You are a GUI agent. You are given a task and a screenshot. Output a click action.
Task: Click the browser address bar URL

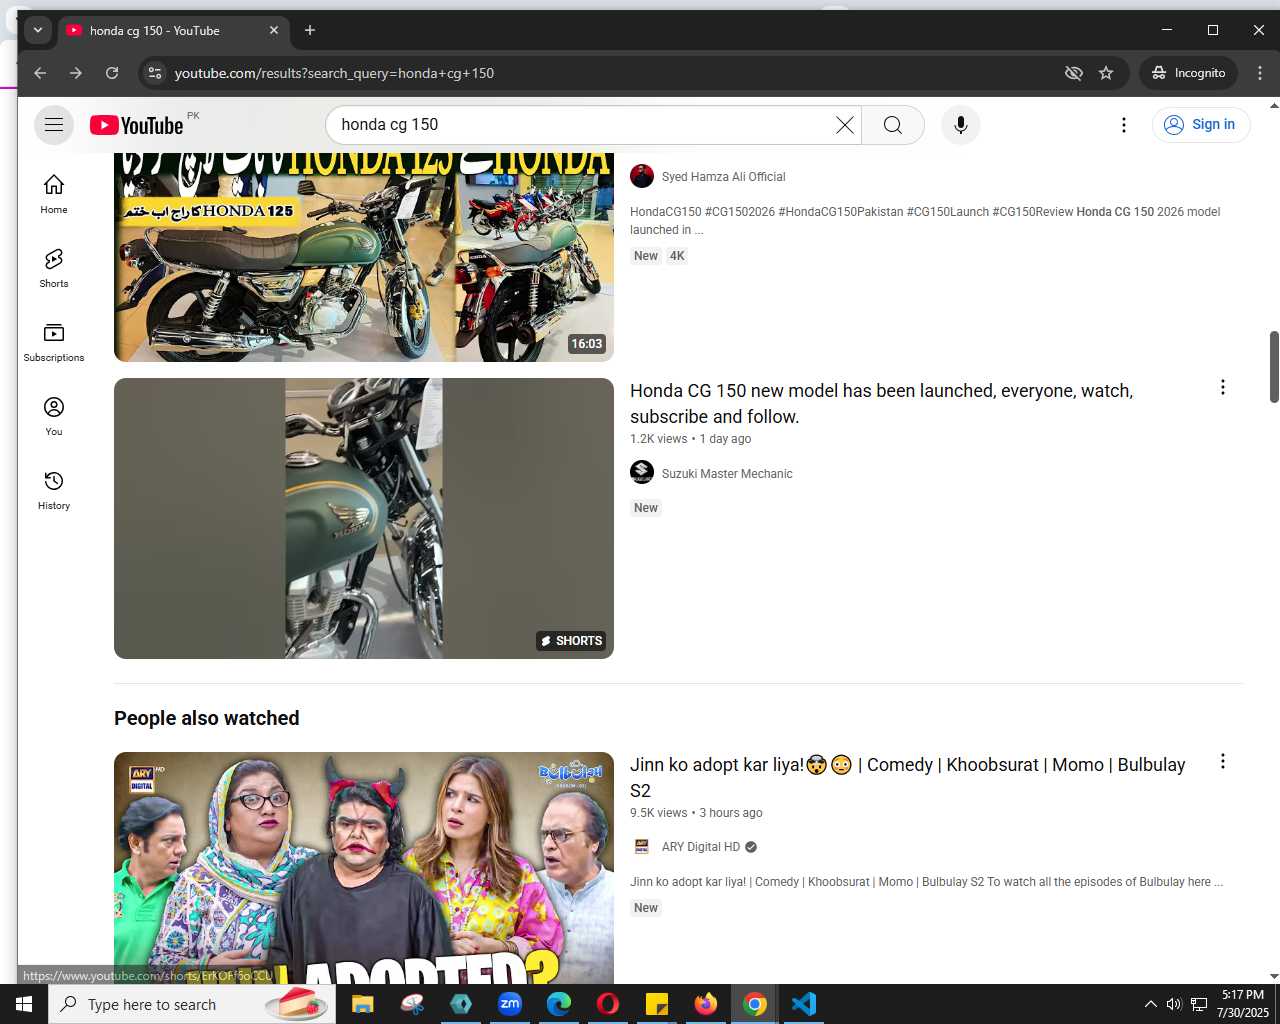(334, 73)
